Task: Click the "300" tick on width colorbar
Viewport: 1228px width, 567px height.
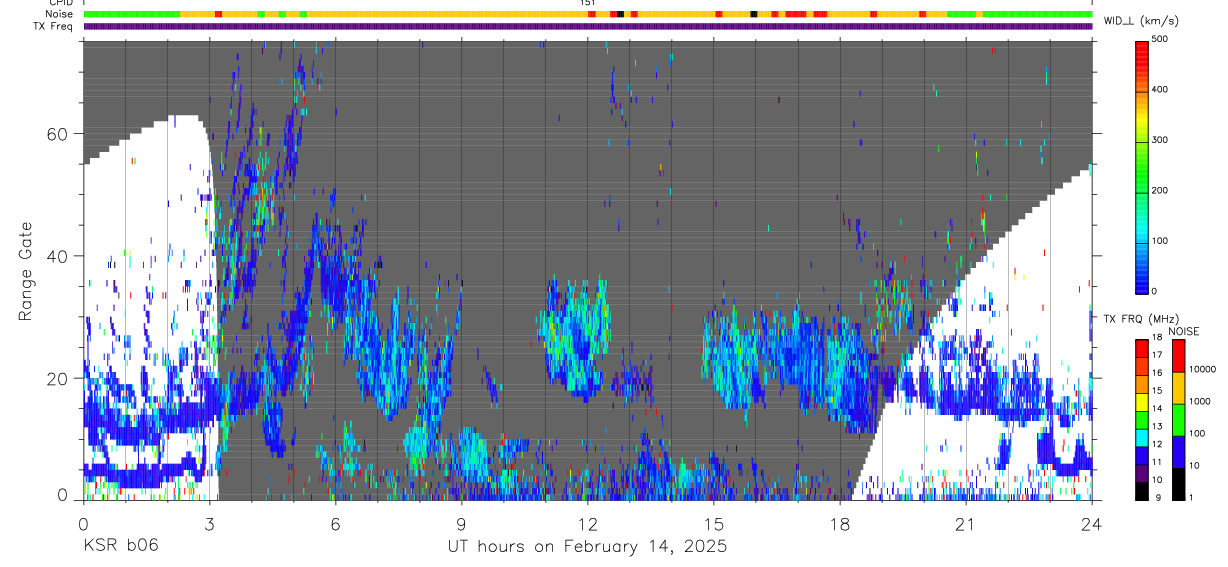Action: point(1161,140)
